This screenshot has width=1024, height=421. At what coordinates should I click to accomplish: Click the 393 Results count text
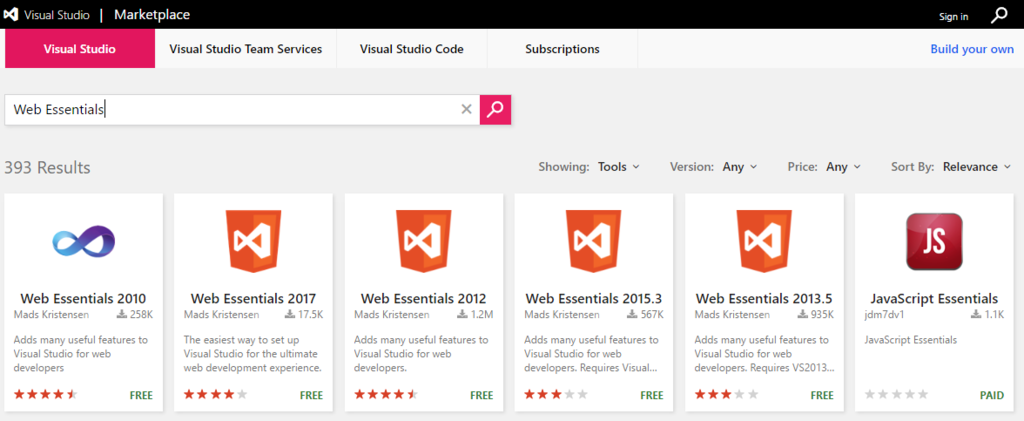tap(47, 168)
